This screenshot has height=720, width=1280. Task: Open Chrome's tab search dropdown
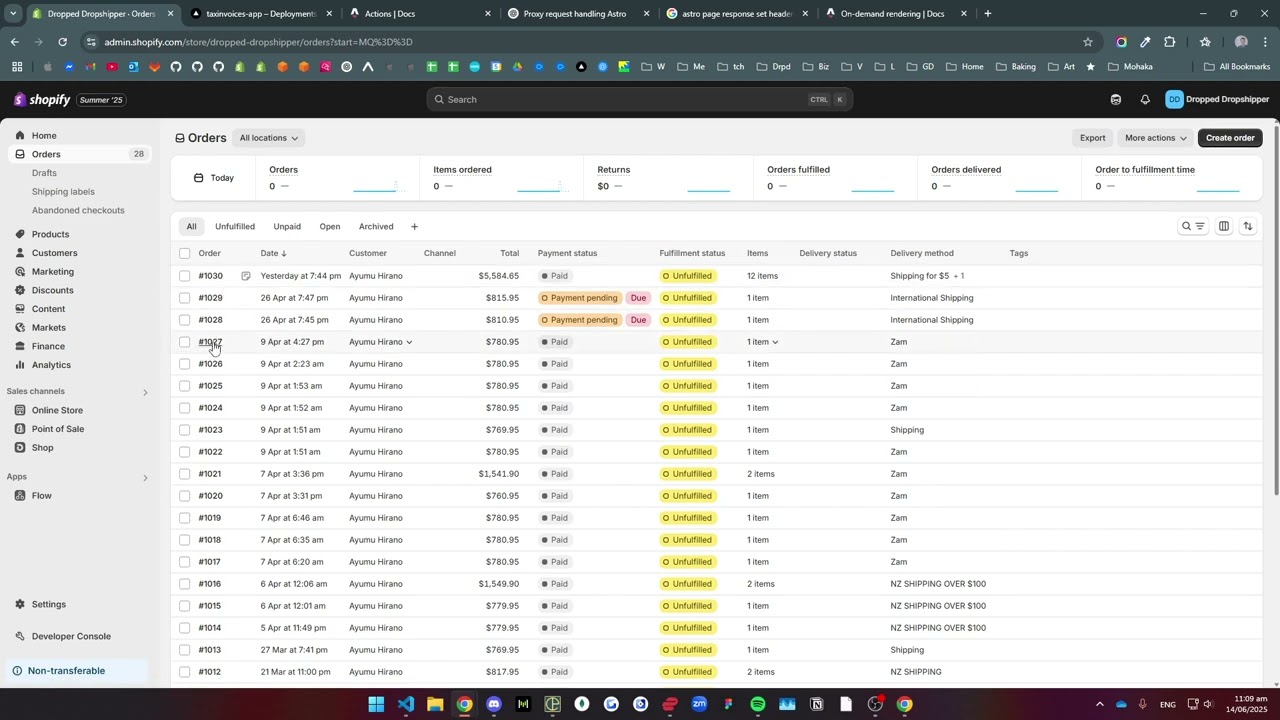(13, 14)
